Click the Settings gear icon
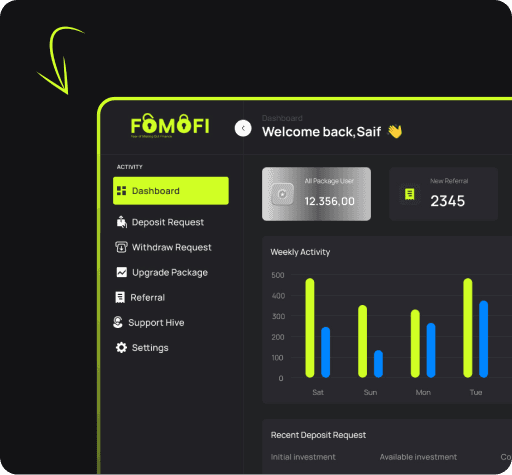 (x=121, y=347)
